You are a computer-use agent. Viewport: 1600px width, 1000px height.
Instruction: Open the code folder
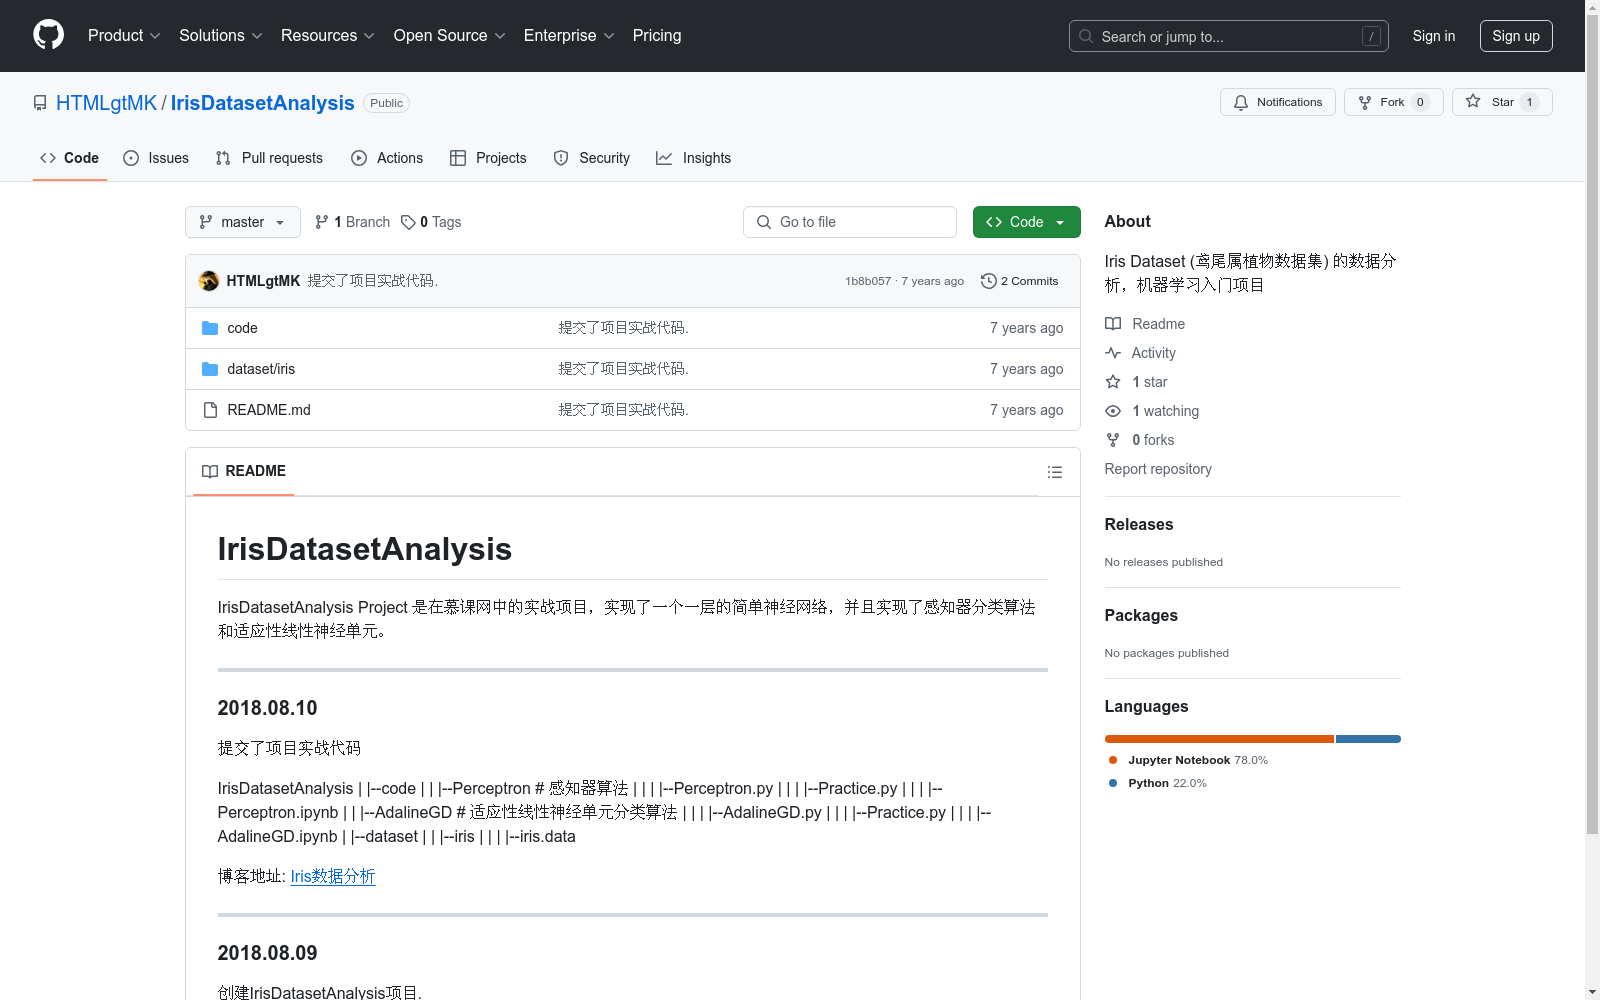[242, 328]
